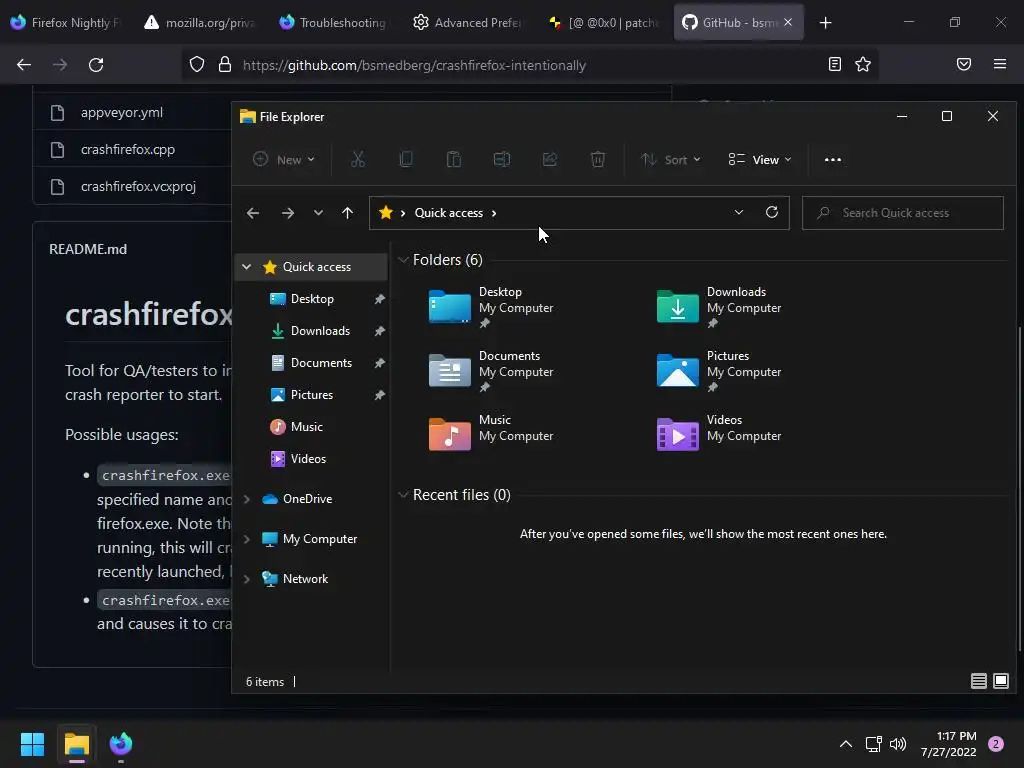Click chevron after Quick access in breadcrumb
The image size is (1024, 768).
pos(494,213)
